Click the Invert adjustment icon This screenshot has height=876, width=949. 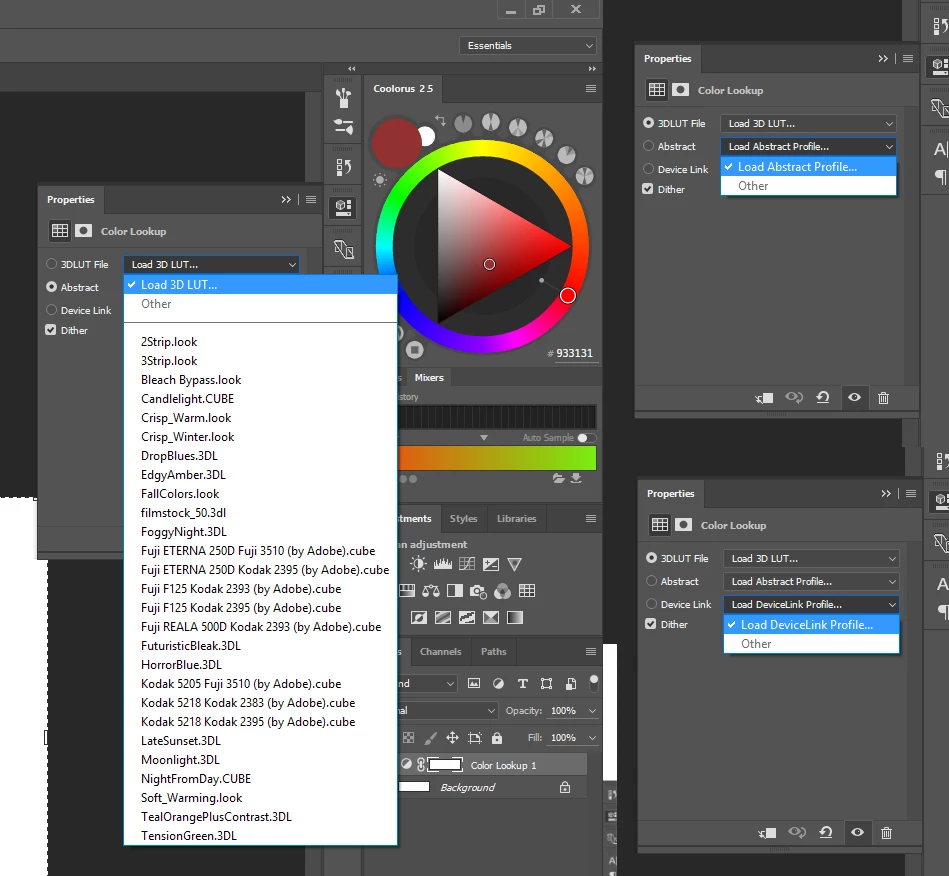[419, 617]
